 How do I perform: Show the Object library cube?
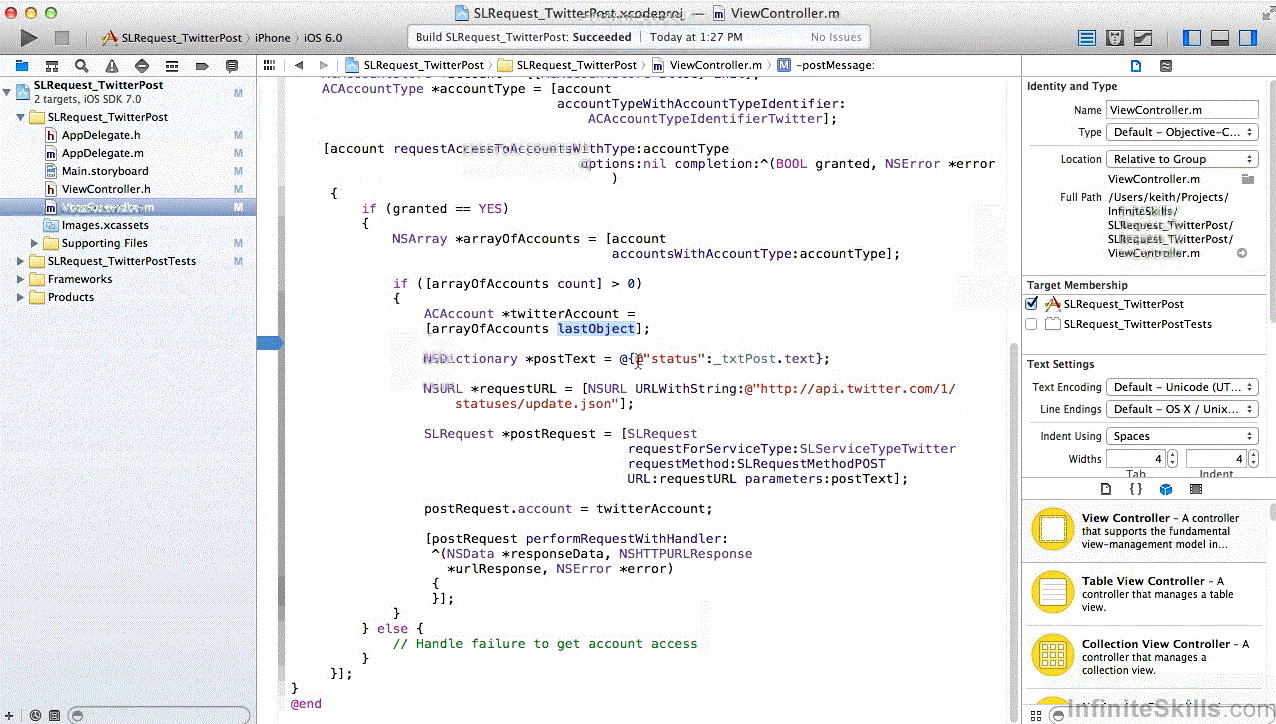pos(1166,489)
